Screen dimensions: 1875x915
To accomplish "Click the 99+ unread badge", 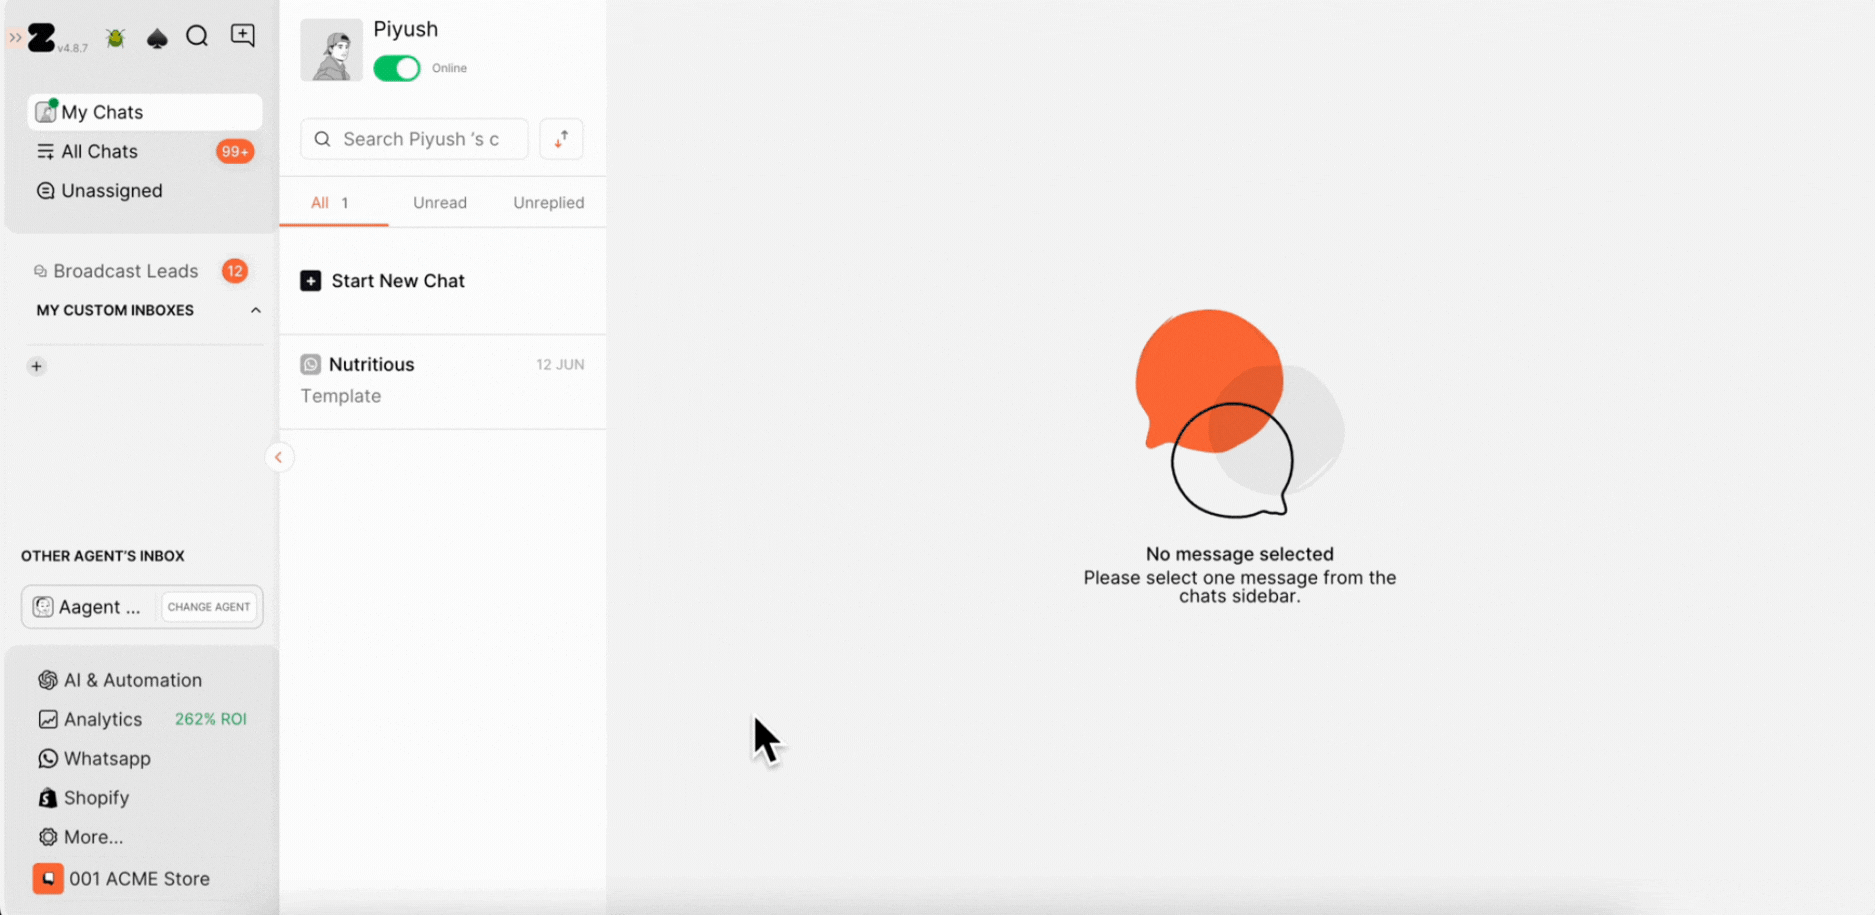I will pos(235,152).
